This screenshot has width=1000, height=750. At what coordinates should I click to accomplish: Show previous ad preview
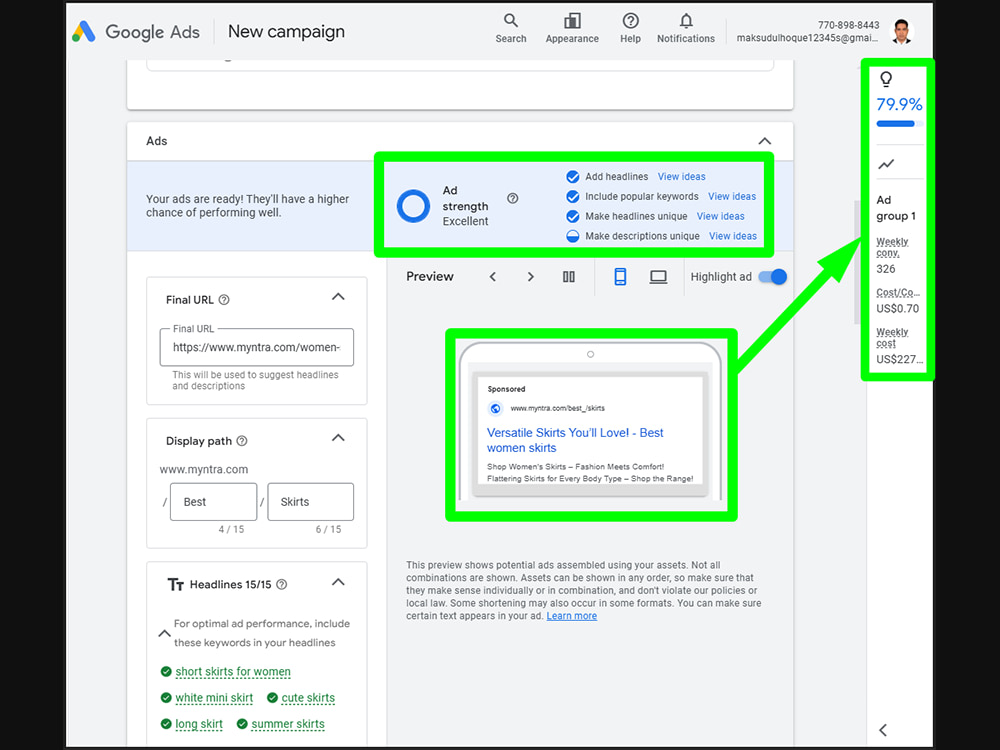[492, 277]
